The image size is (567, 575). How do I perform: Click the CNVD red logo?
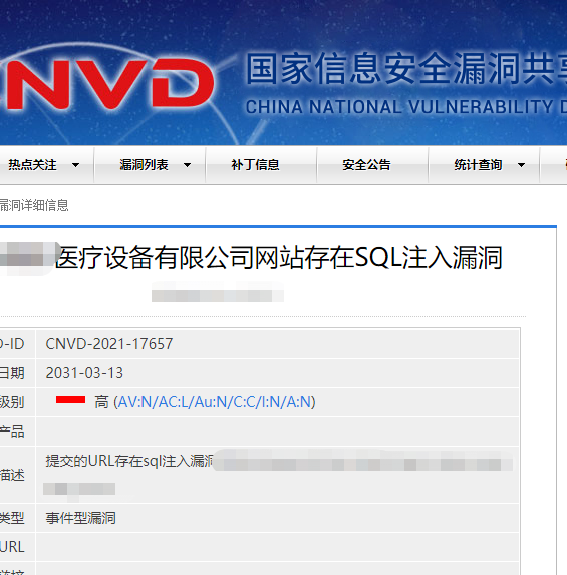107,84
